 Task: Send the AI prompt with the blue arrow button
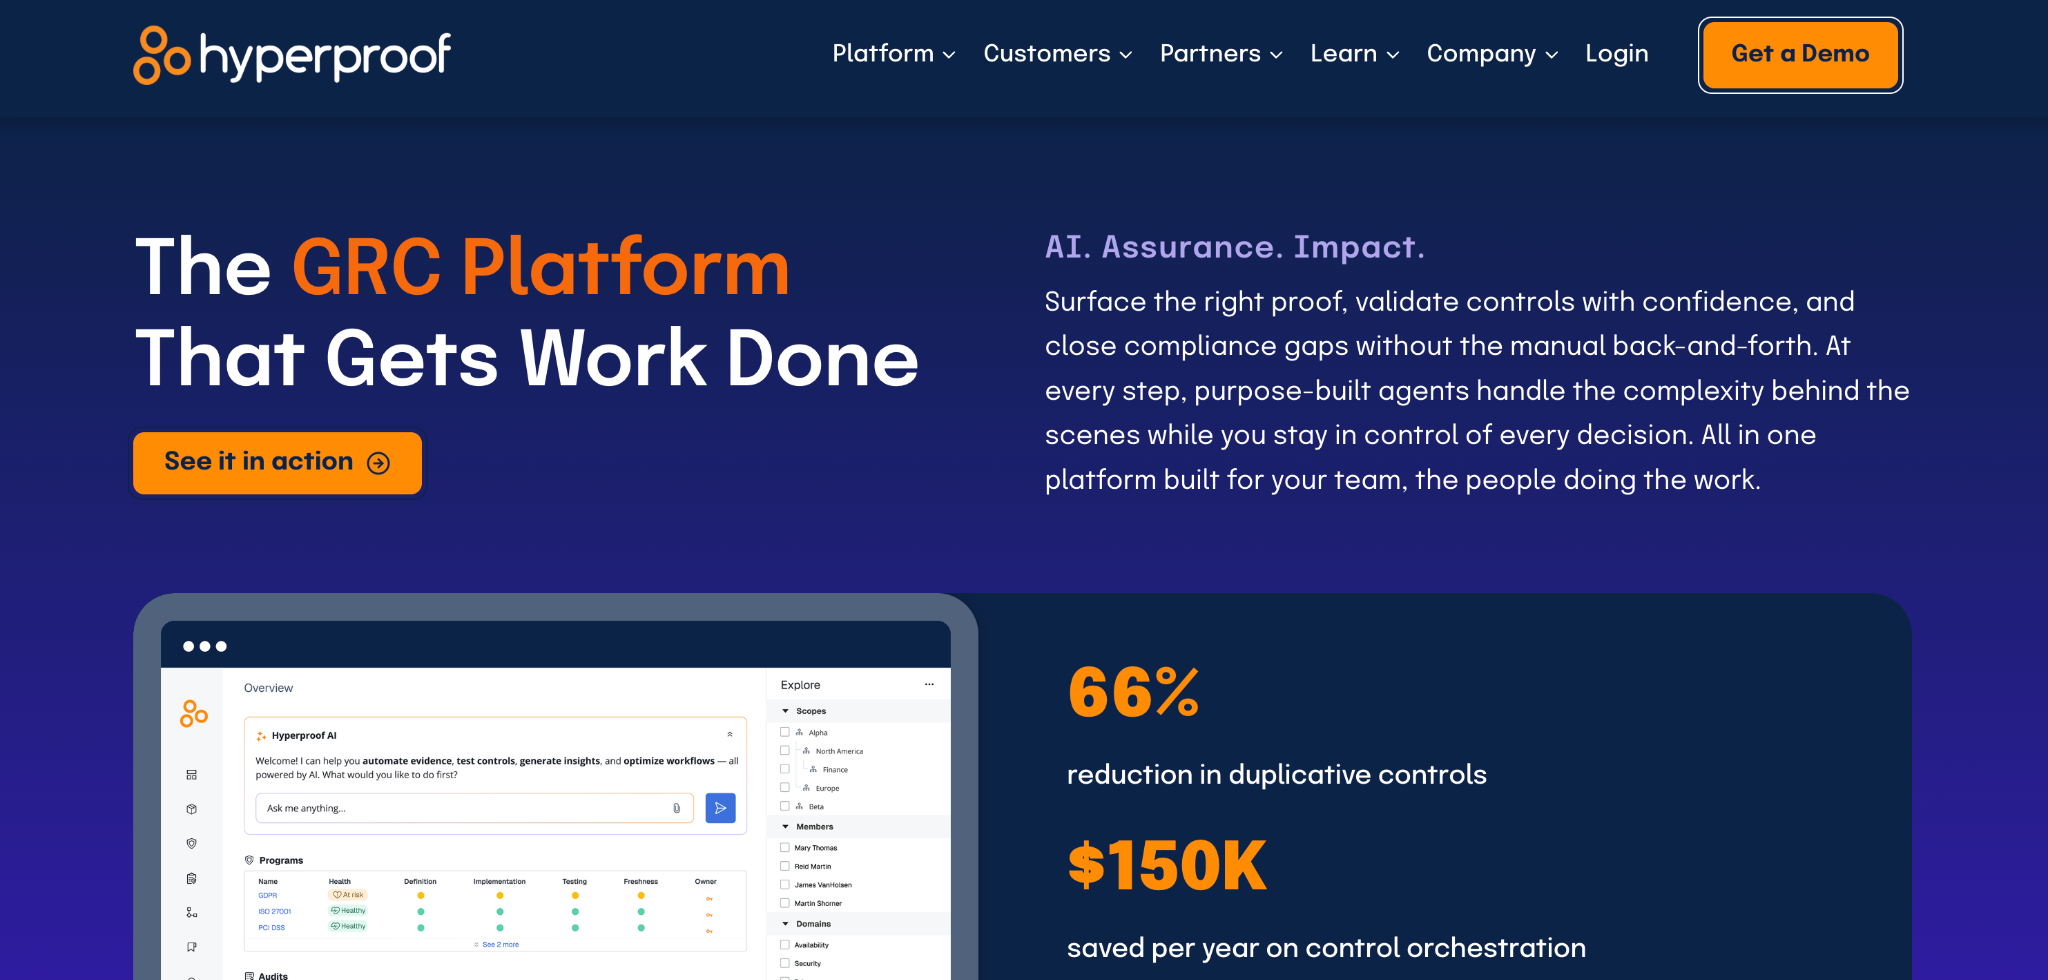click(720, 808)
